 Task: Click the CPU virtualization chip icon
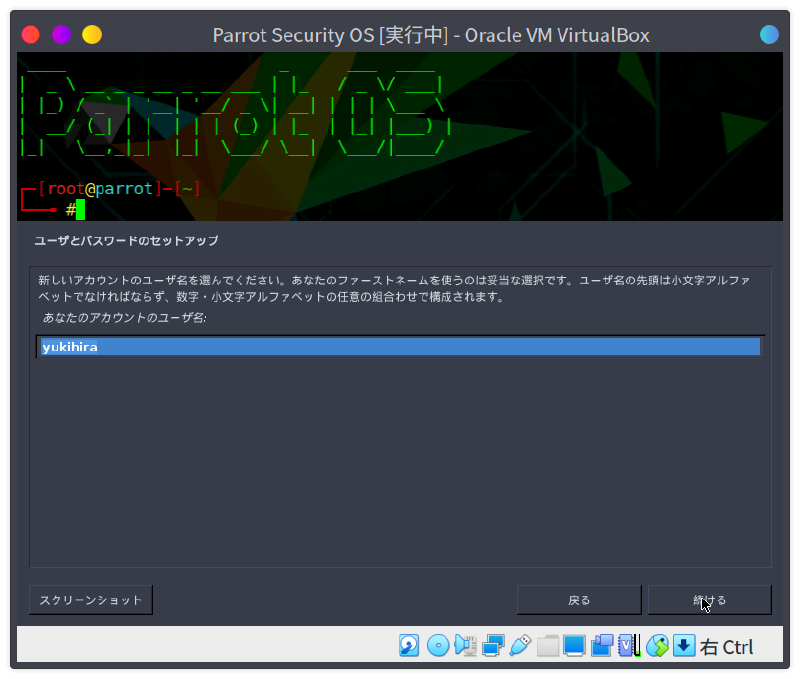(629, 645)
